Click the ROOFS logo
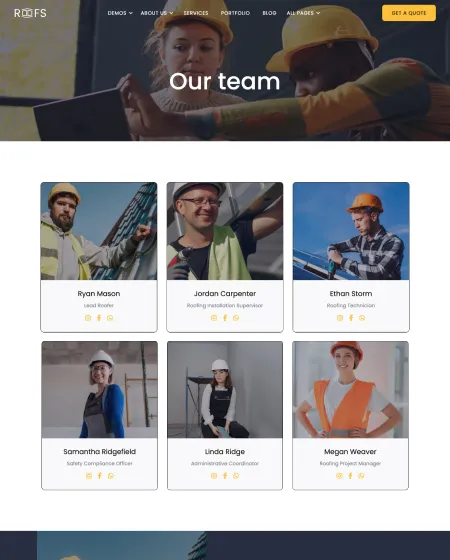Image resolution: width=450 pixels, height=560 pixels. [30, 13]
